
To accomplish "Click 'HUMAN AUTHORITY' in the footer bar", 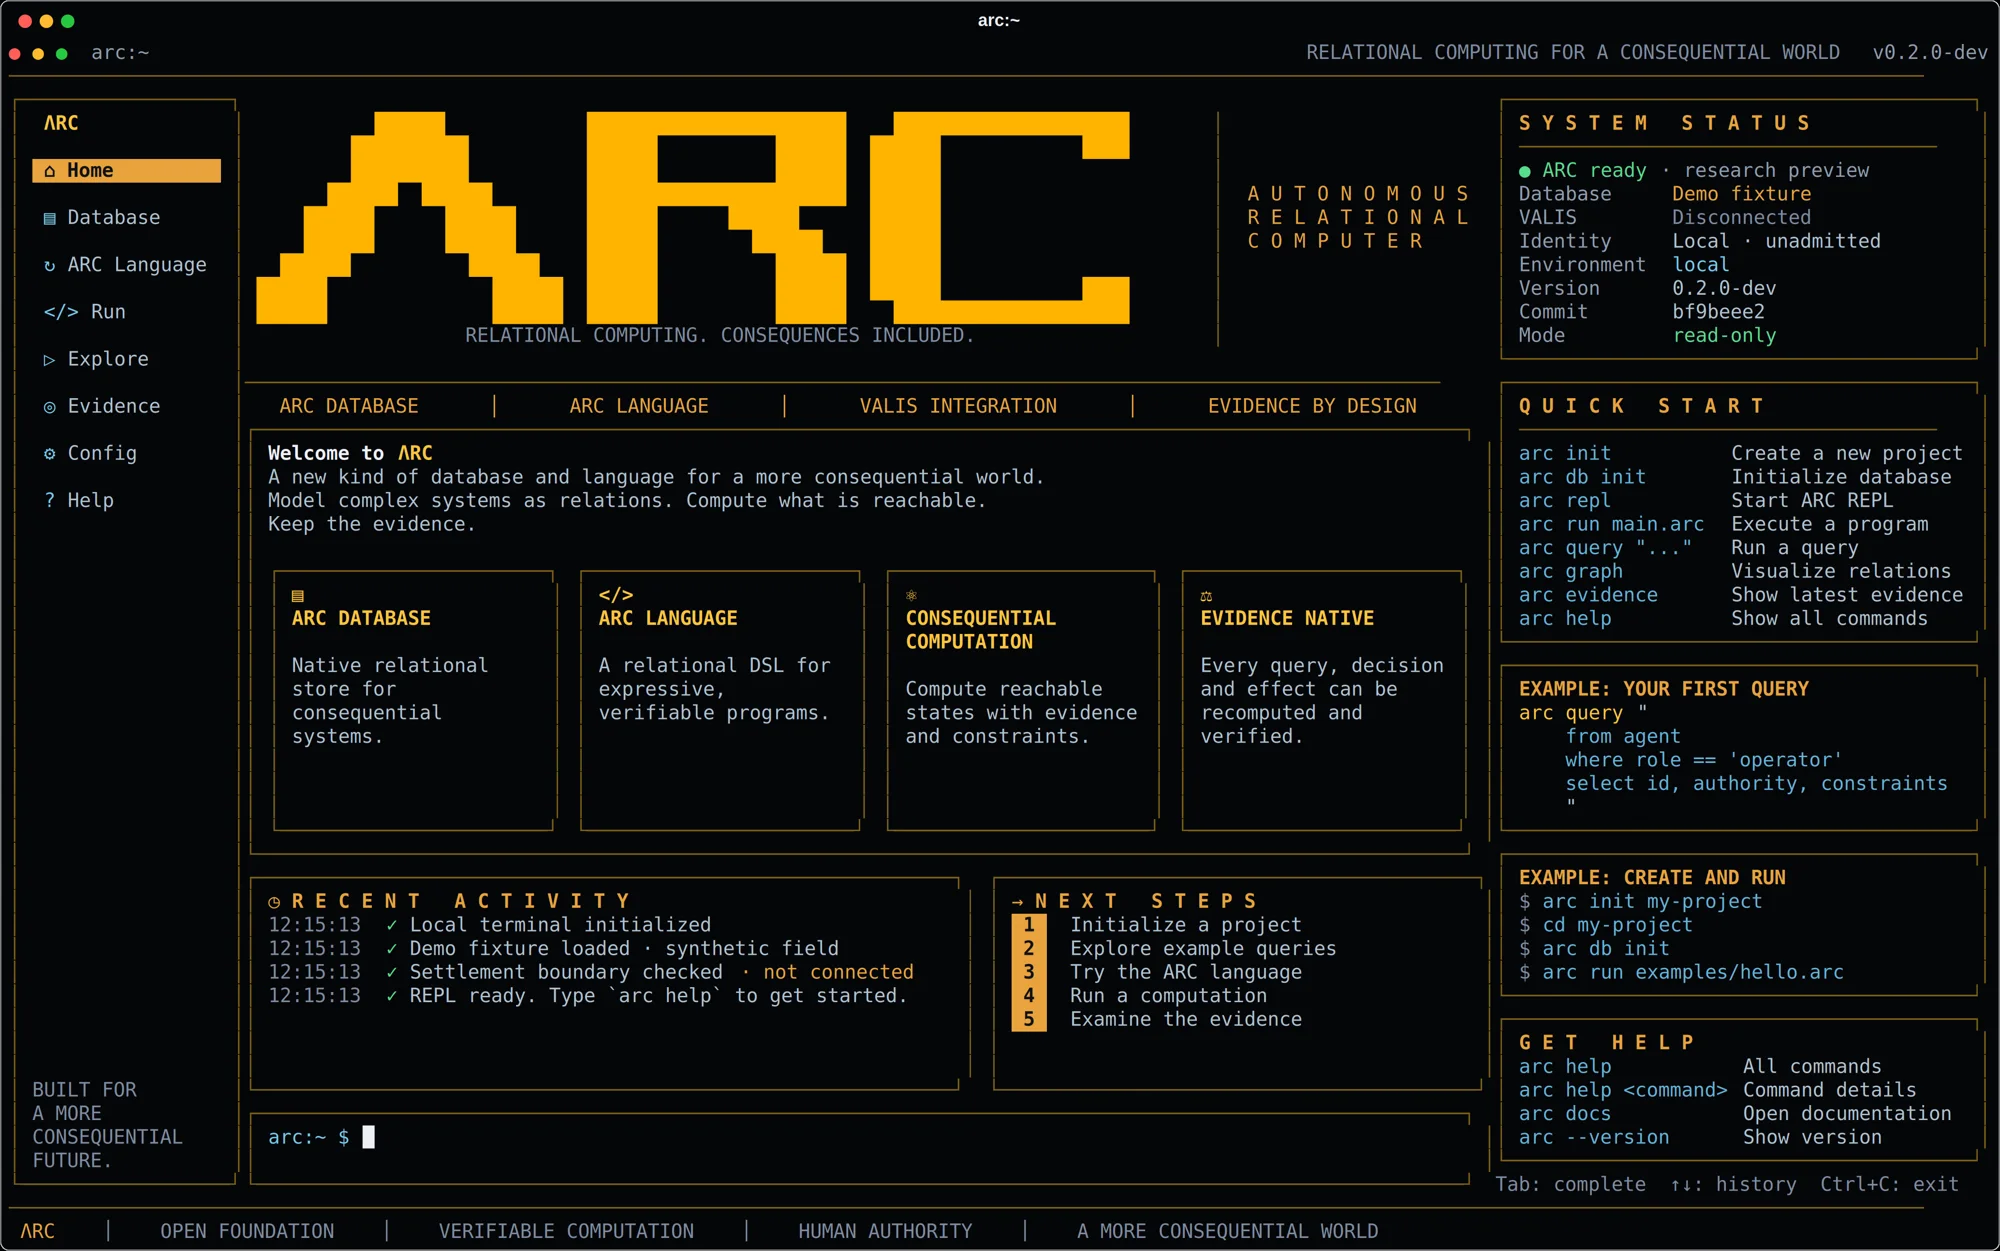I will pyautogui.click(x=885, y=1231).
